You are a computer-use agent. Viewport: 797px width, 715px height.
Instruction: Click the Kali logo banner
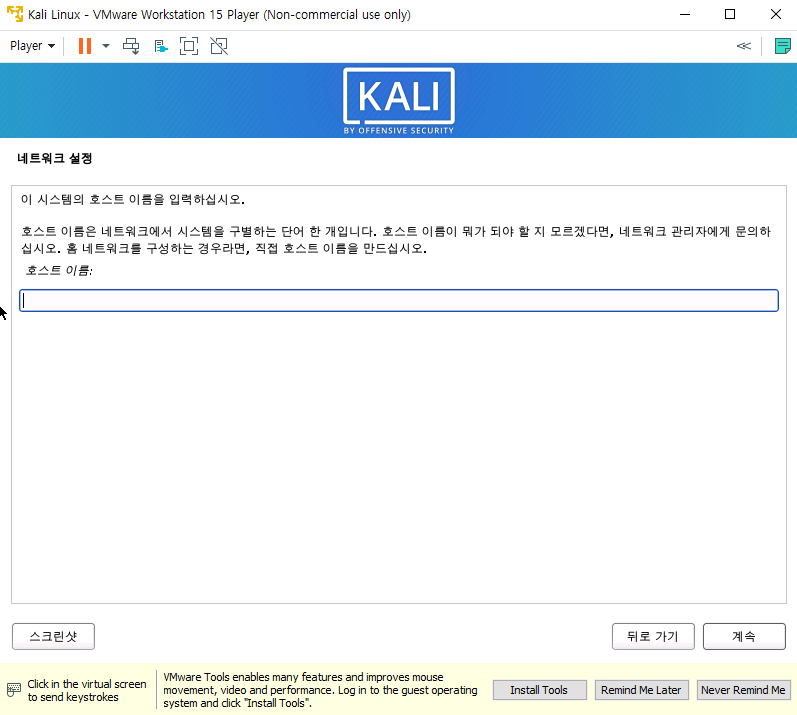(x=399, y=101)
